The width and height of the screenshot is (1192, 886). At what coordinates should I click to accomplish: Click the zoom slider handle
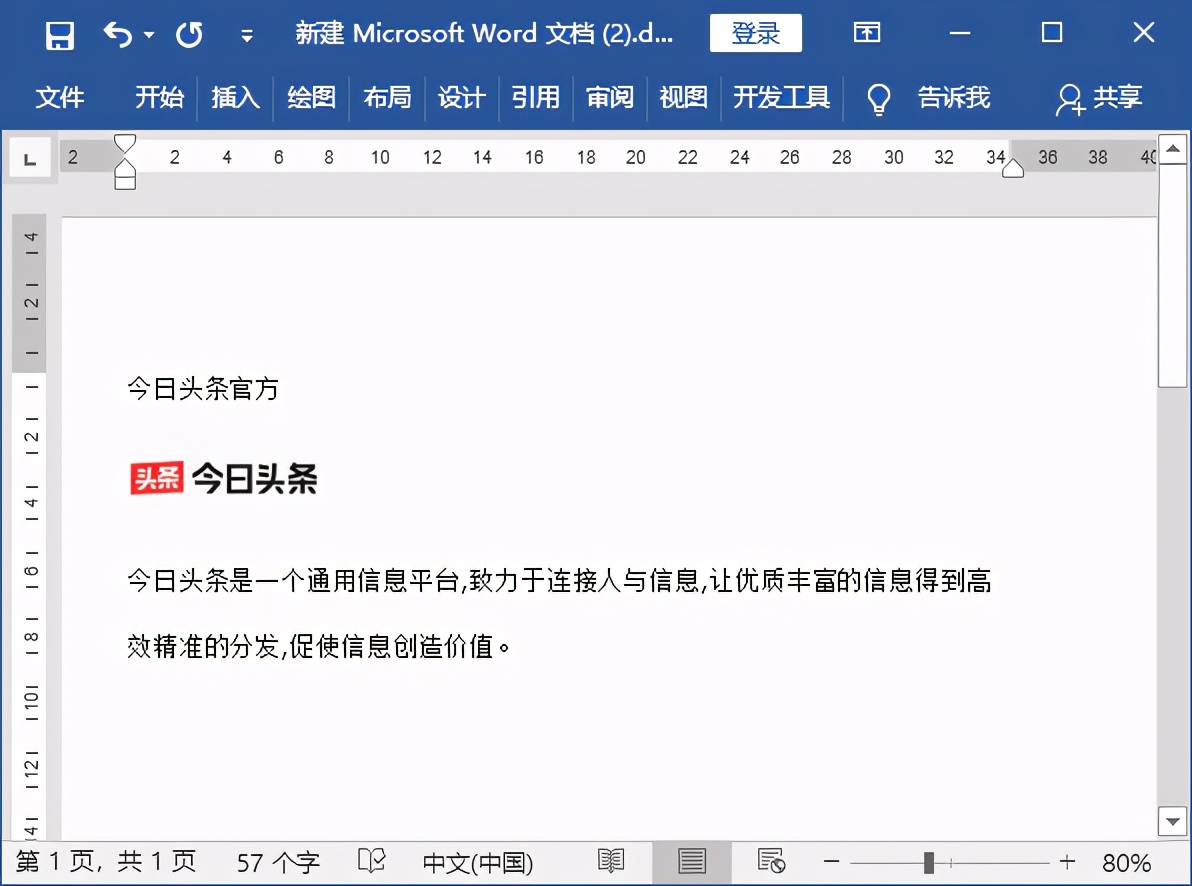pos(929,862)
